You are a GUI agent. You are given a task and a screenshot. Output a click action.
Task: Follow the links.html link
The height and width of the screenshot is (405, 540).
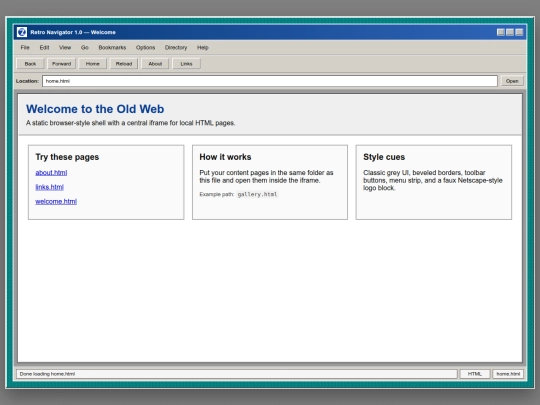[50, 187]
